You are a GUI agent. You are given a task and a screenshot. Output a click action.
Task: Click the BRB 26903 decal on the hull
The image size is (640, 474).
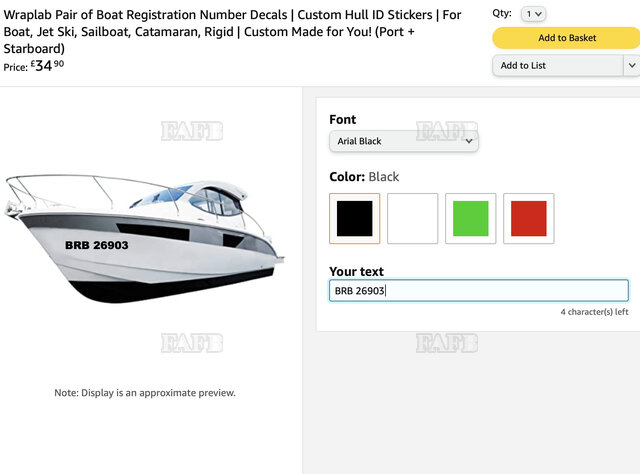pos(97,246)
